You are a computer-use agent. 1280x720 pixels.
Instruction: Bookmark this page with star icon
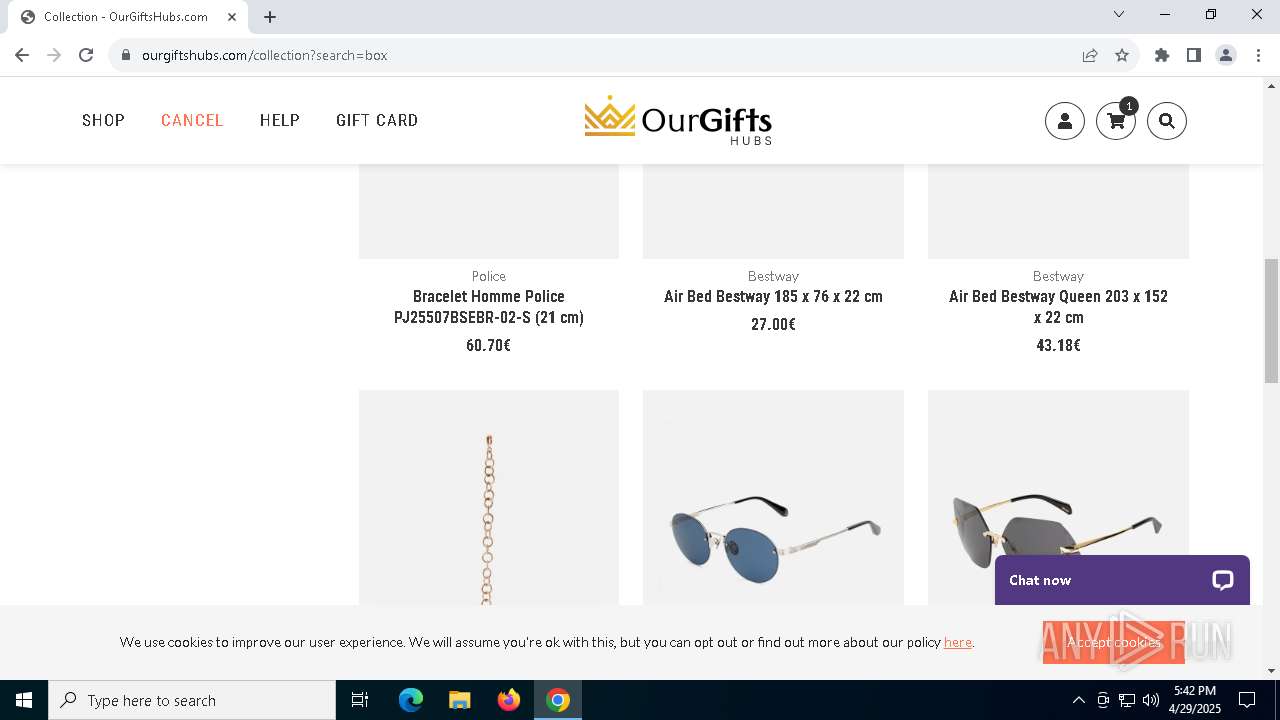pos(1122,55)
